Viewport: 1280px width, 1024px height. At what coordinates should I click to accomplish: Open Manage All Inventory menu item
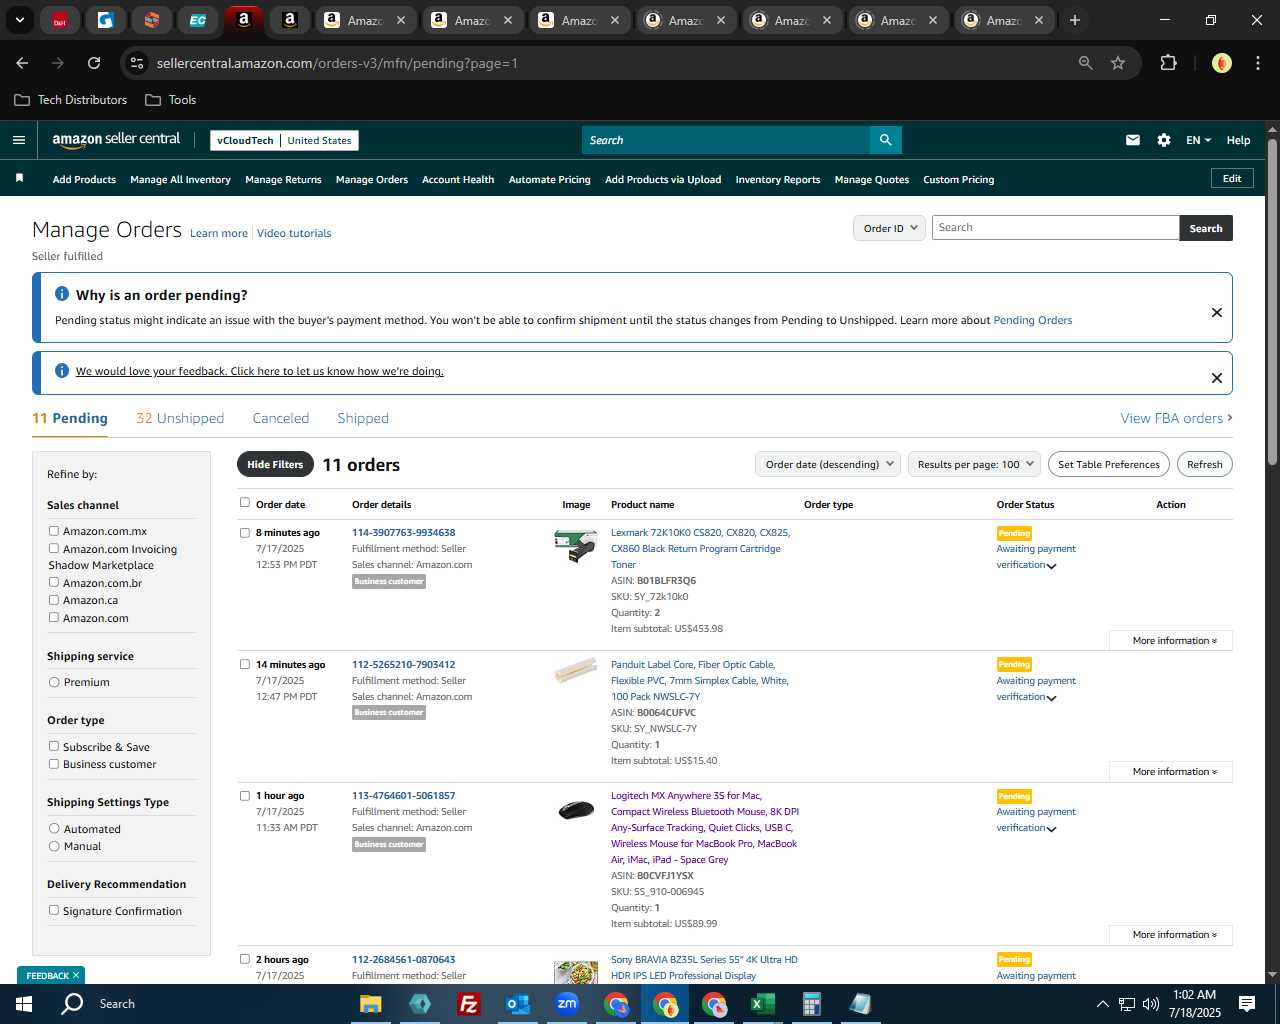(180, 180)
